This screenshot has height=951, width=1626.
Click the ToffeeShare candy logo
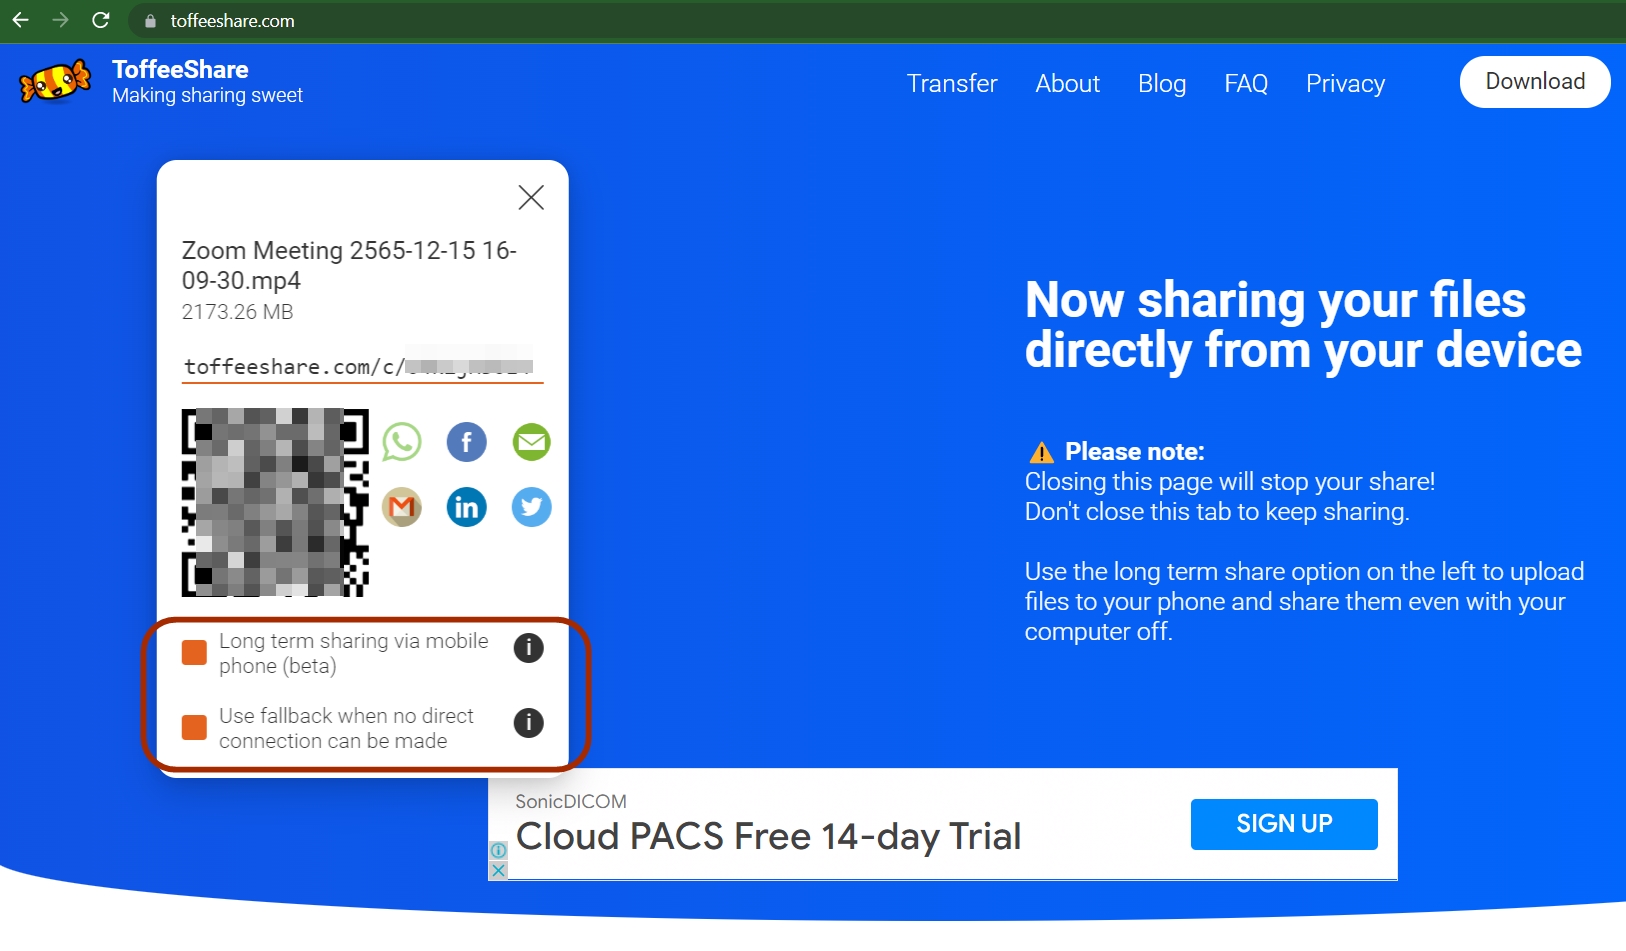click(x=53, y=82)
